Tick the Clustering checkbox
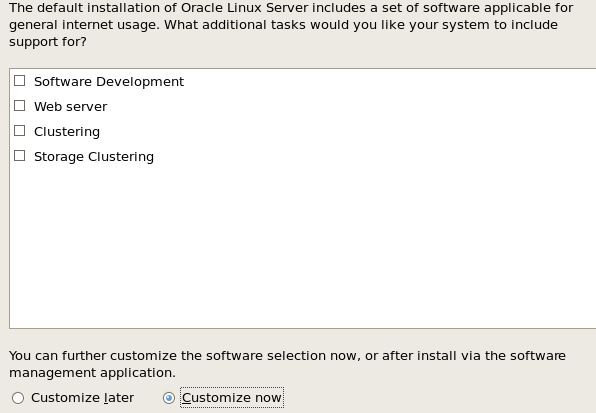596x413 pixels. point(19,131)
